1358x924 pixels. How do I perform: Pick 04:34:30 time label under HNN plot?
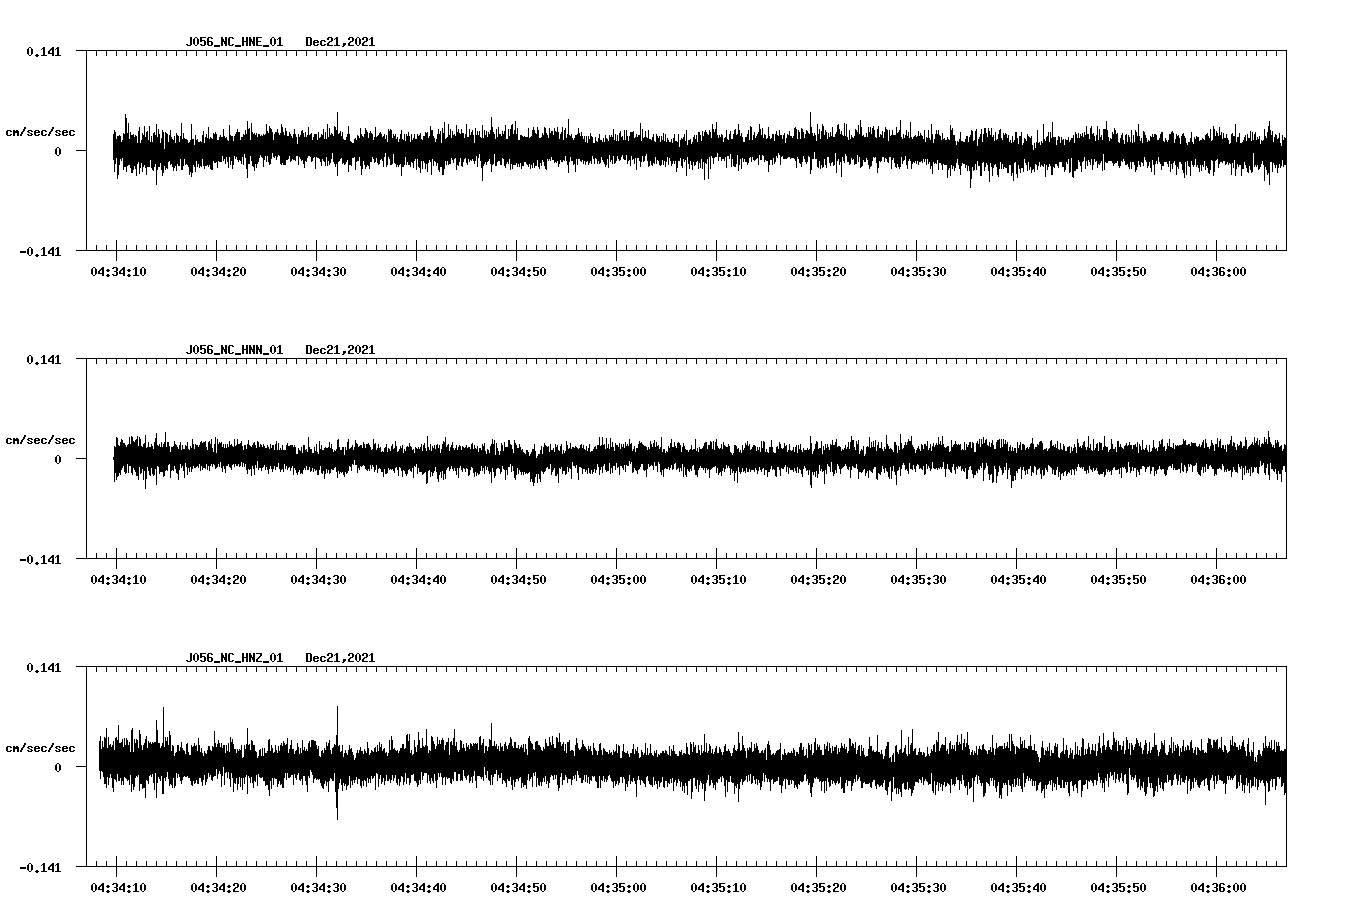318,580
